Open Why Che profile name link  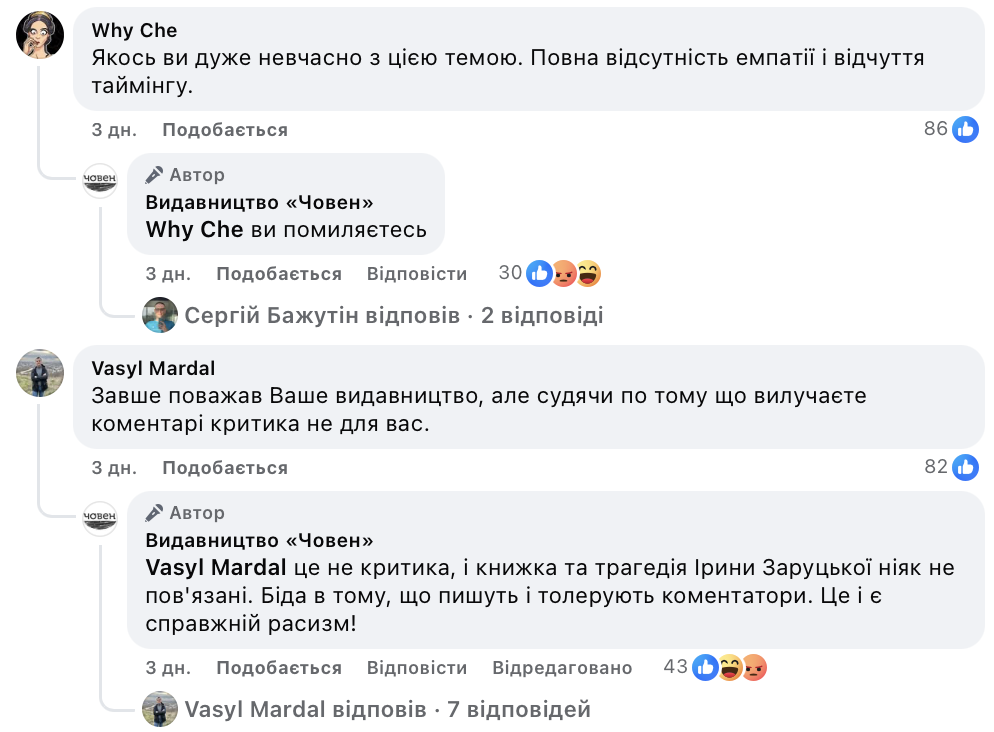point(134,31)
